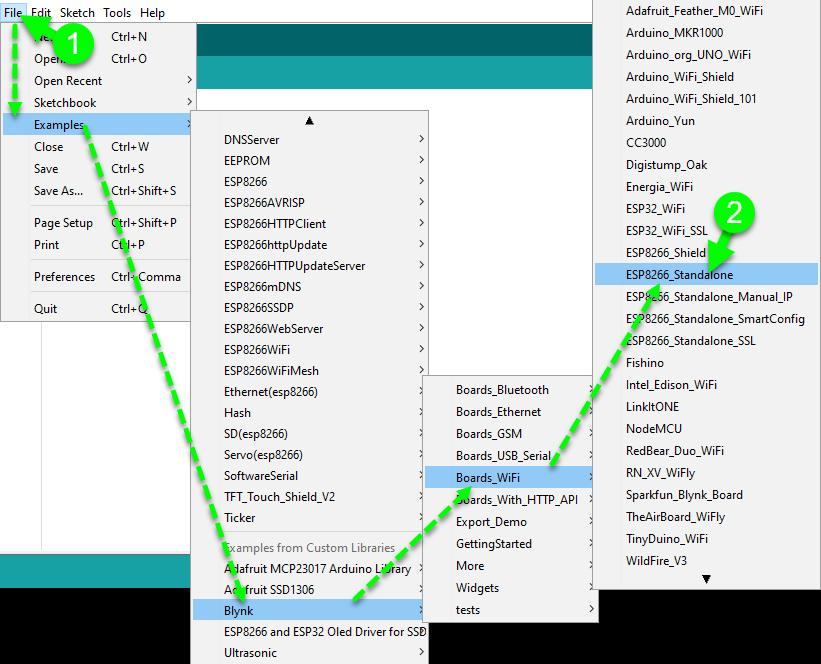The image size is (821, 664).
Task: Open the Tools menu
Action: coord(117,13)
